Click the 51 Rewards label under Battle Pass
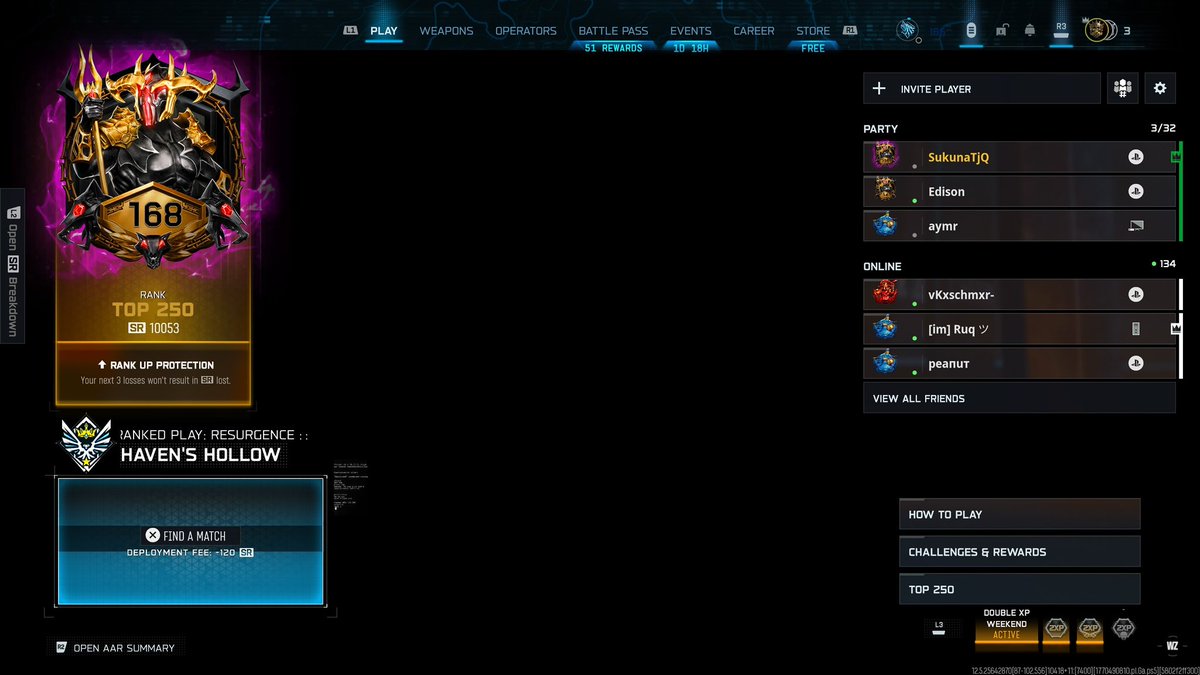The height and width of the screenshot is (675, 1200). click(x=613, y=48)
